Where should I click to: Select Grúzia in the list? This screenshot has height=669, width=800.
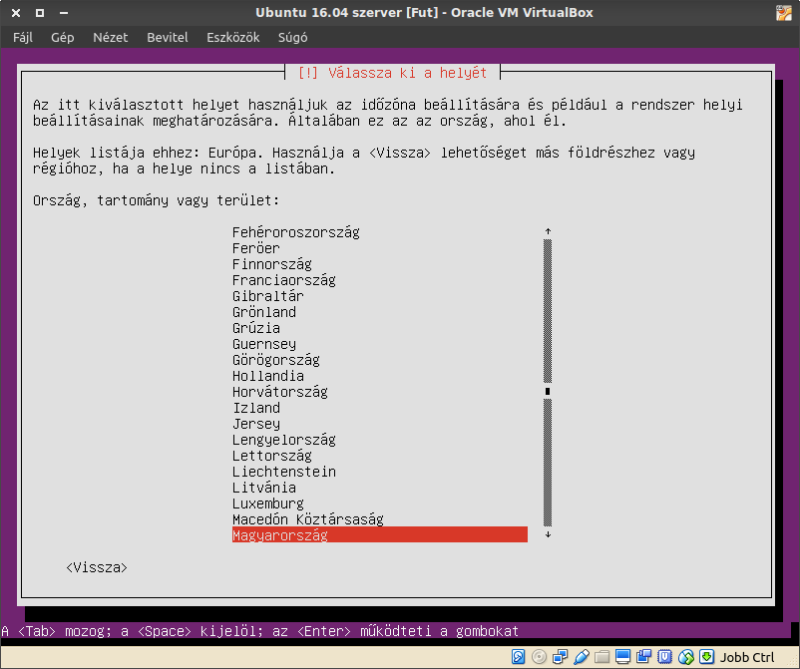(x=256, y=328)
